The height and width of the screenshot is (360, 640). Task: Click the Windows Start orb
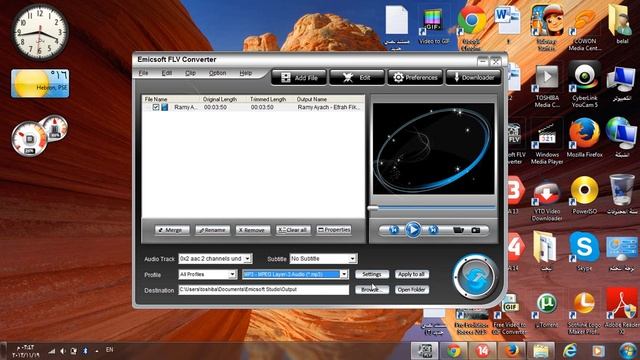[628, 351]
